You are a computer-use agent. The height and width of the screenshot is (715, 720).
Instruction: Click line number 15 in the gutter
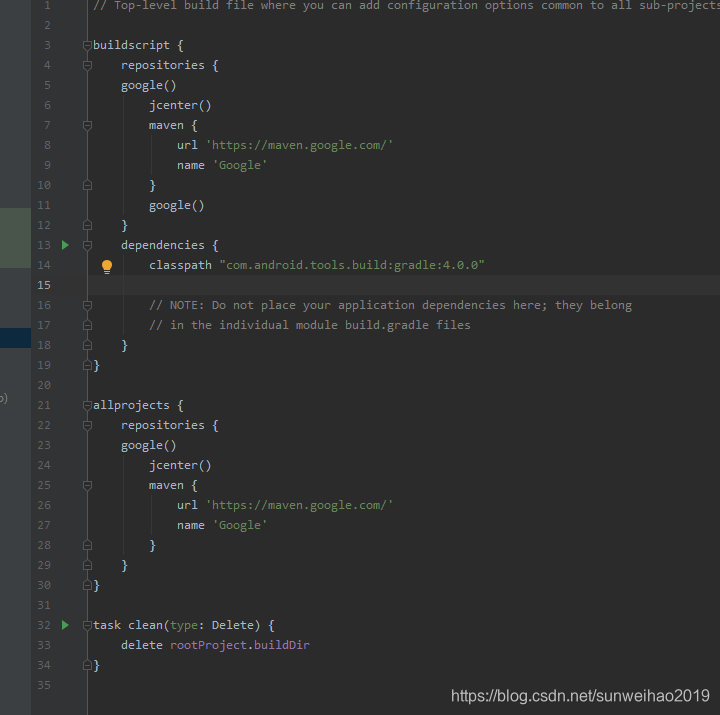tap(44, 285)
